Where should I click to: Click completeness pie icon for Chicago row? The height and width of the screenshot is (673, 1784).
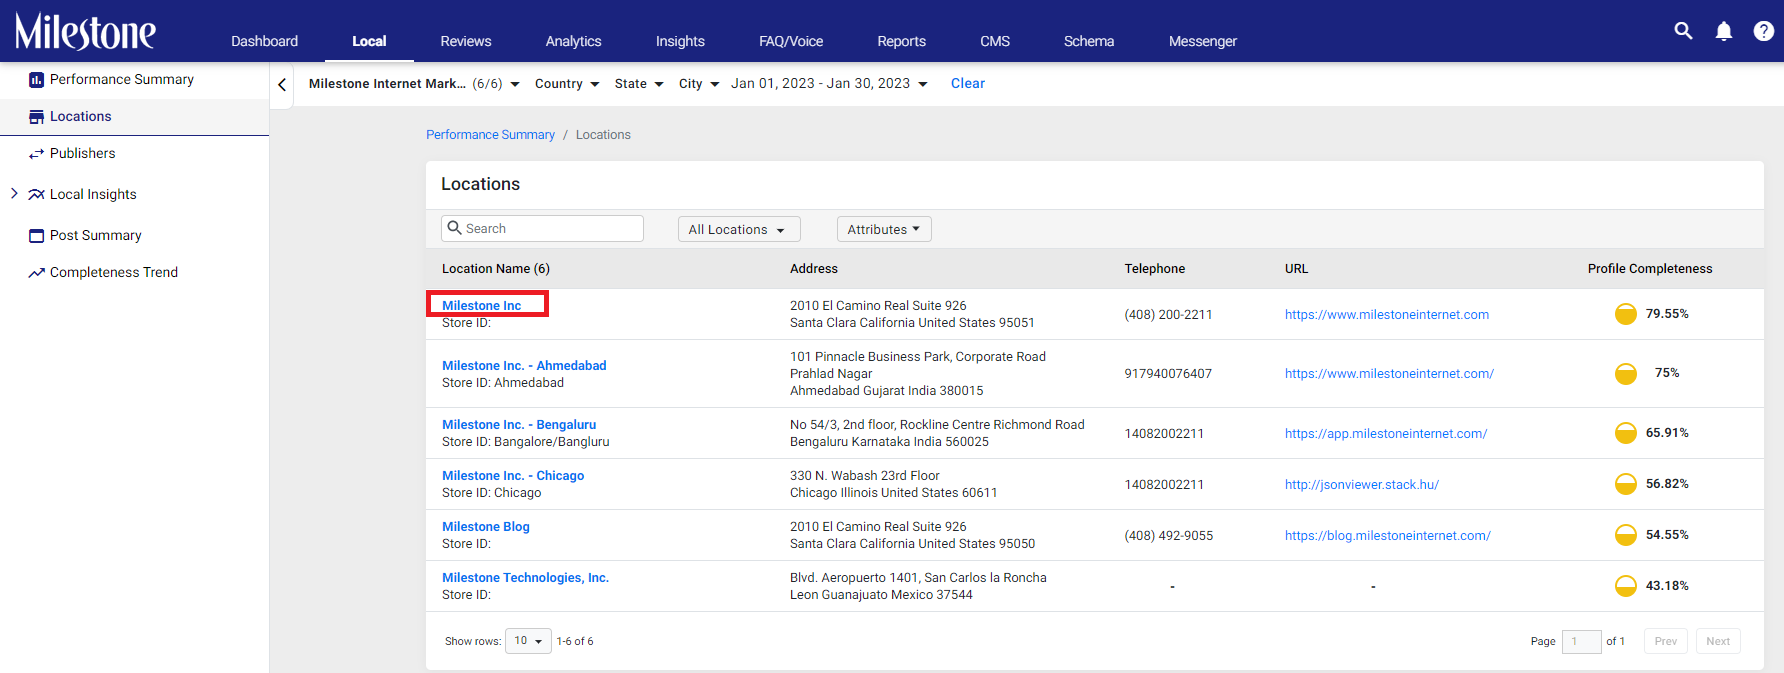(x=1626, y=484)
